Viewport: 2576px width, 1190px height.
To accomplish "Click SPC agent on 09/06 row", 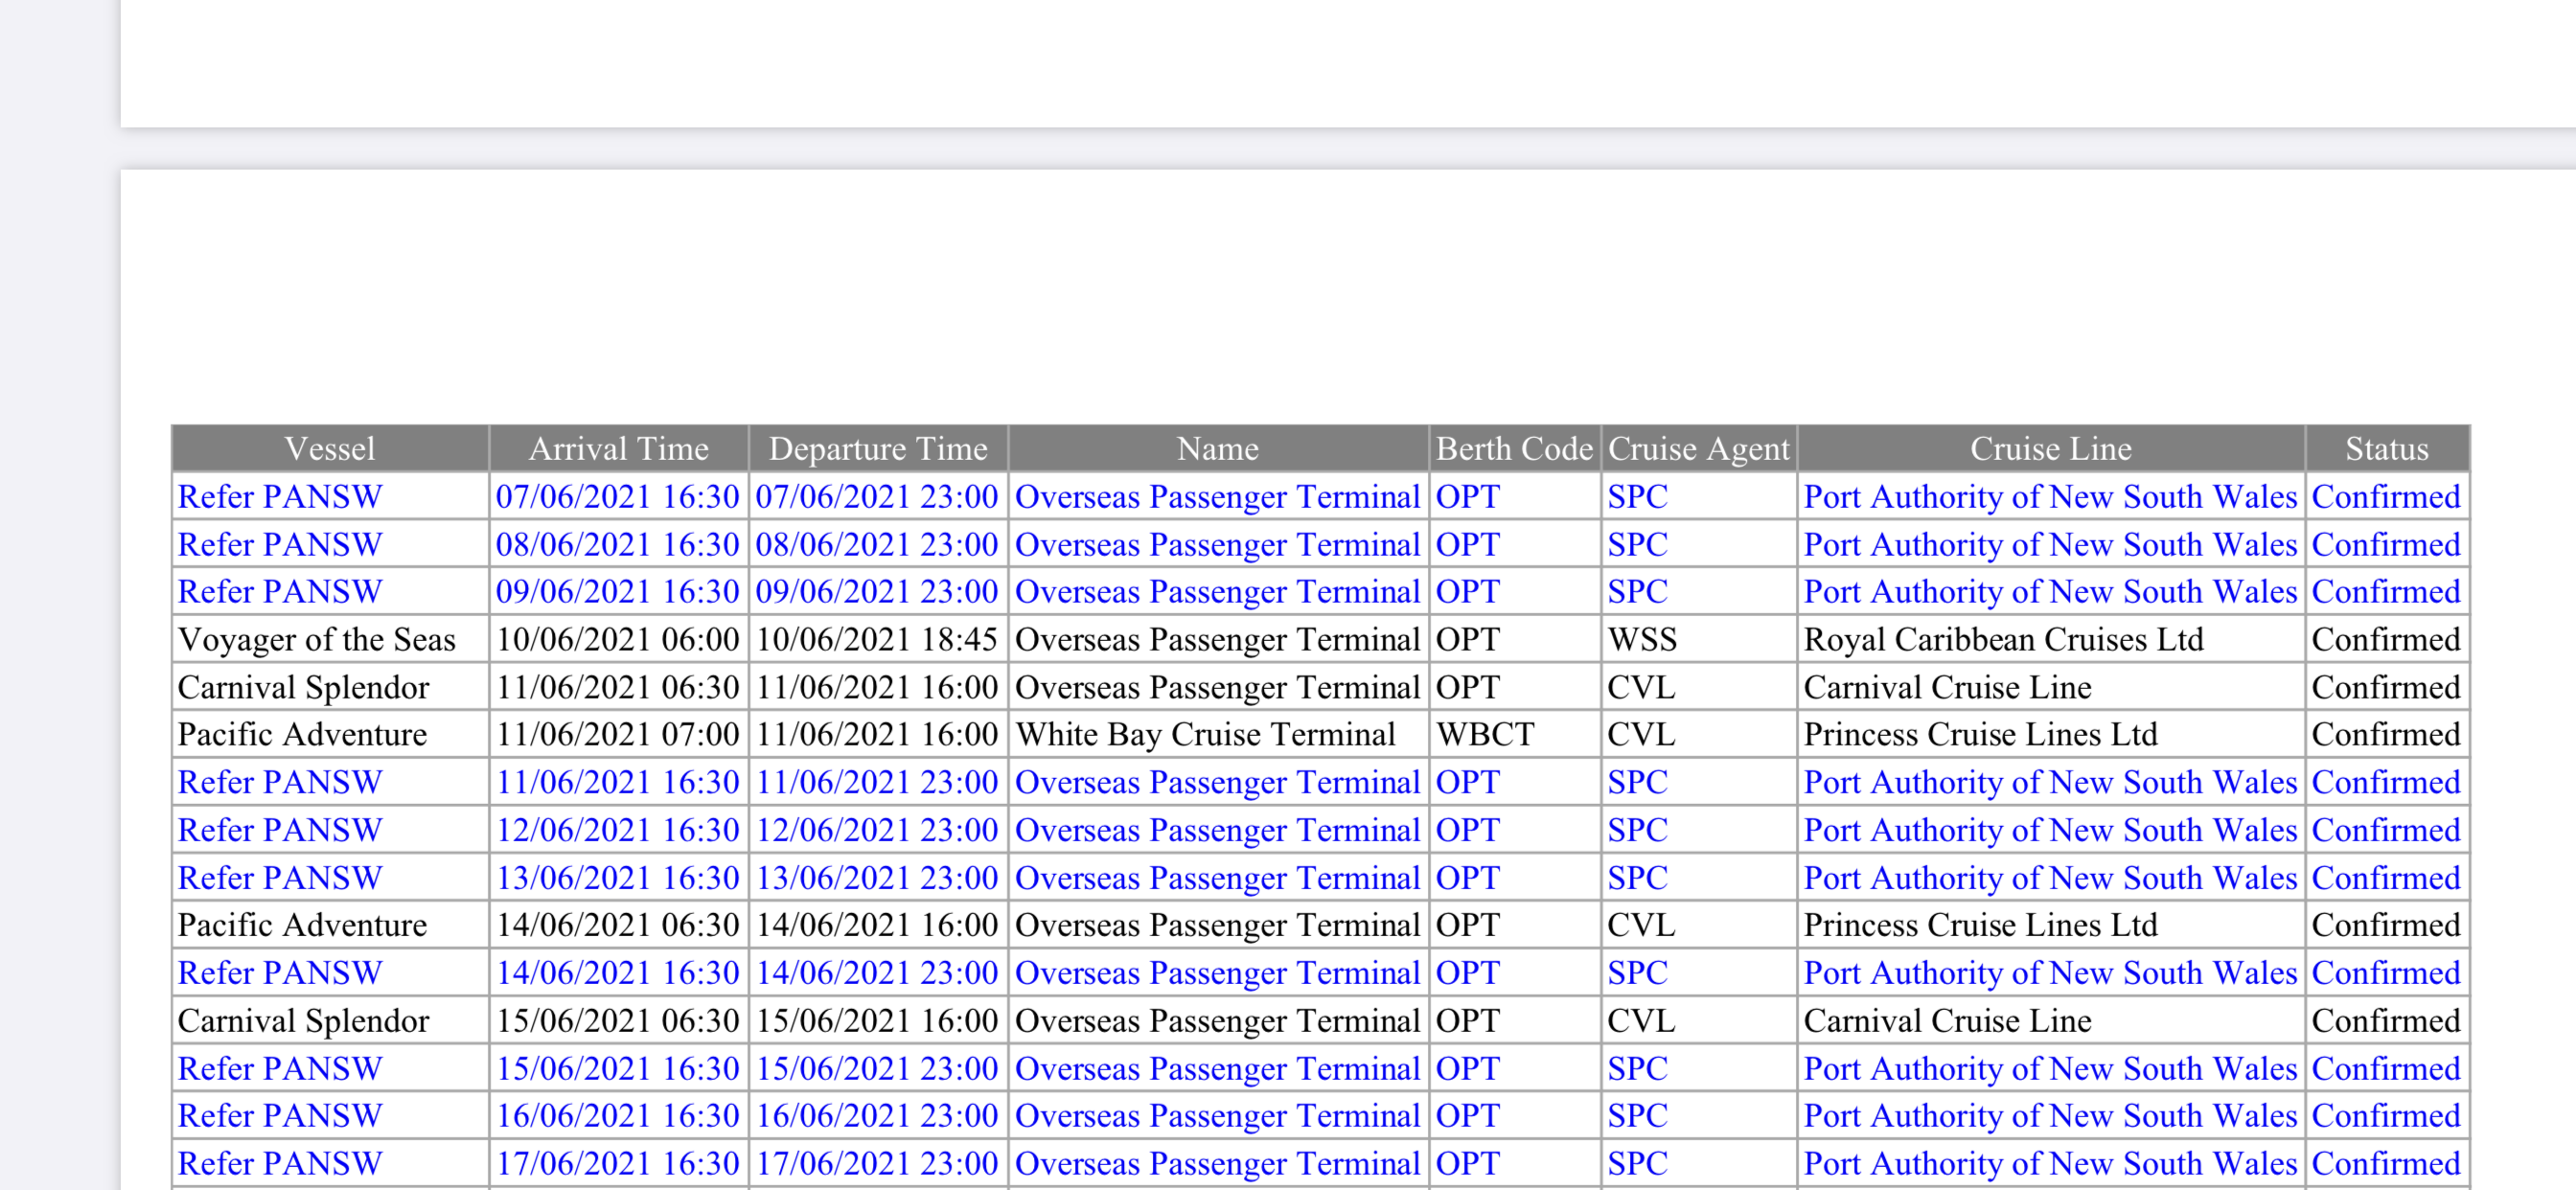I will pyautogui.click(x=1637, y=592).
